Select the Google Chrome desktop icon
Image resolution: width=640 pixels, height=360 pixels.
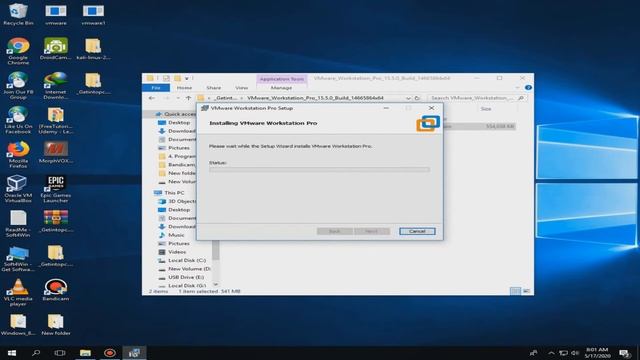tap(18, 51)
